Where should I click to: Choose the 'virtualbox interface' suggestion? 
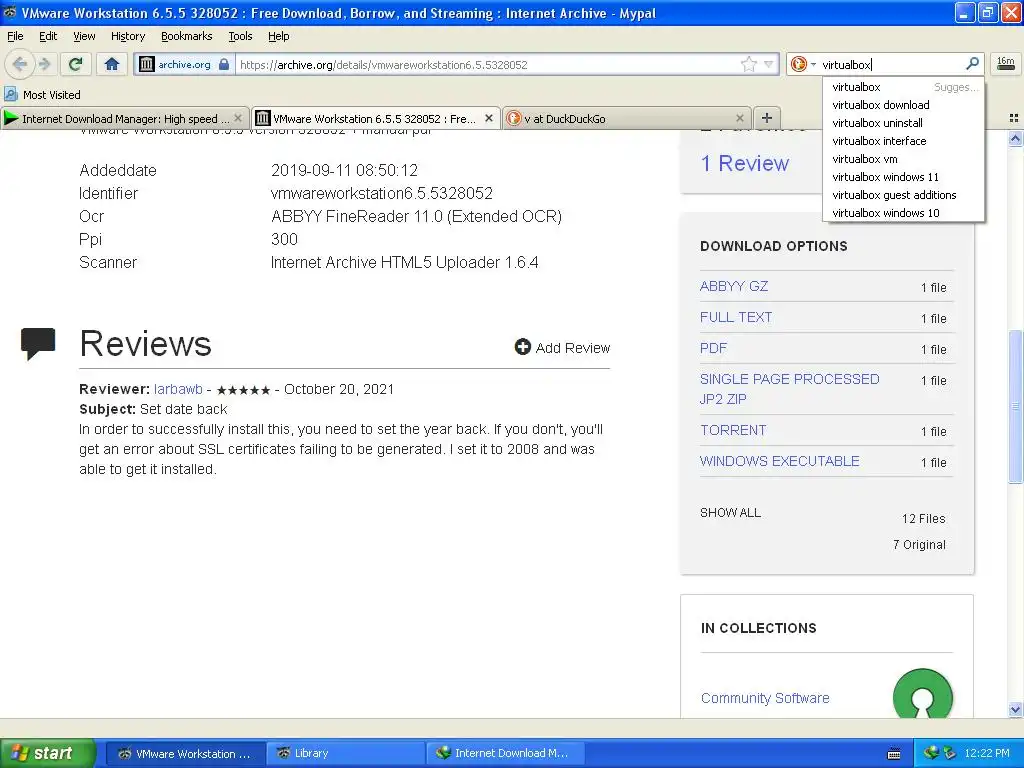(x=904, y=140)
